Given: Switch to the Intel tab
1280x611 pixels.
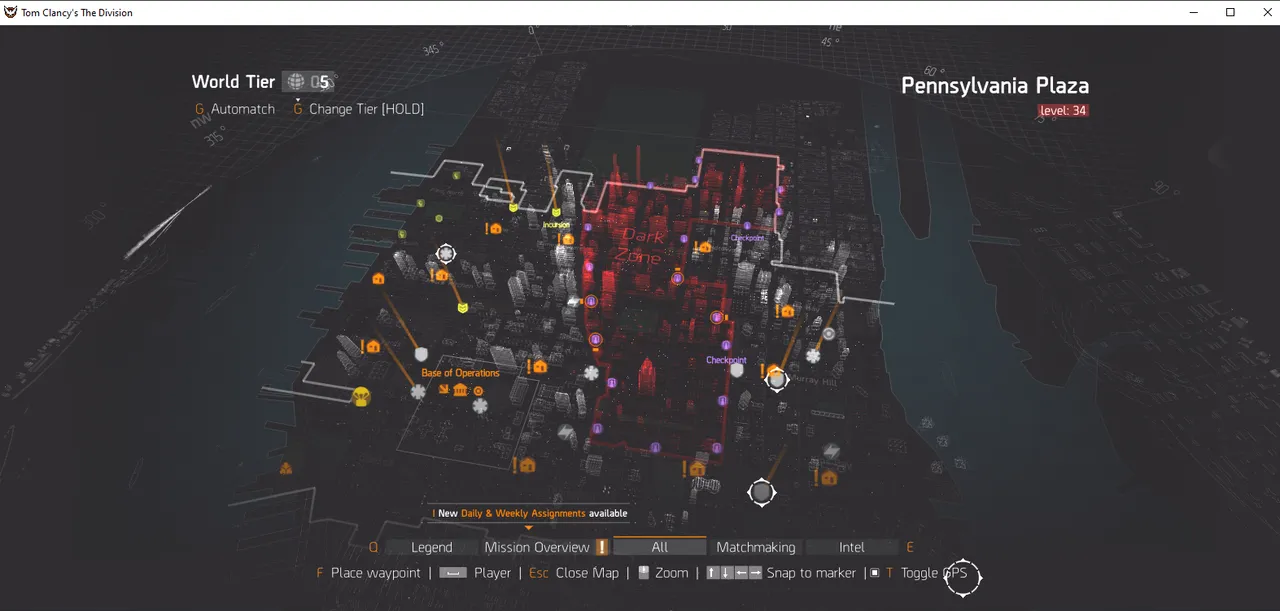Looking at the screenshot, I should point(852,547).
